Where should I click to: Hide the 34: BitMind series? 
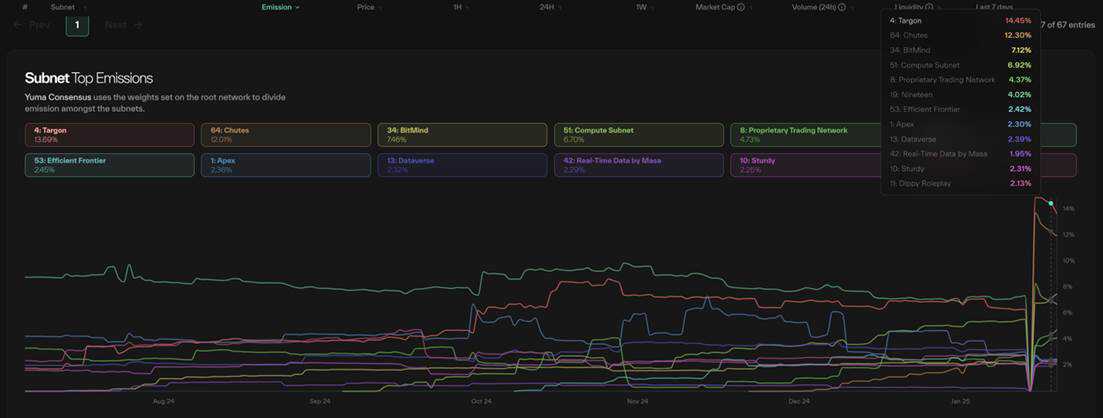click(462, 135)
